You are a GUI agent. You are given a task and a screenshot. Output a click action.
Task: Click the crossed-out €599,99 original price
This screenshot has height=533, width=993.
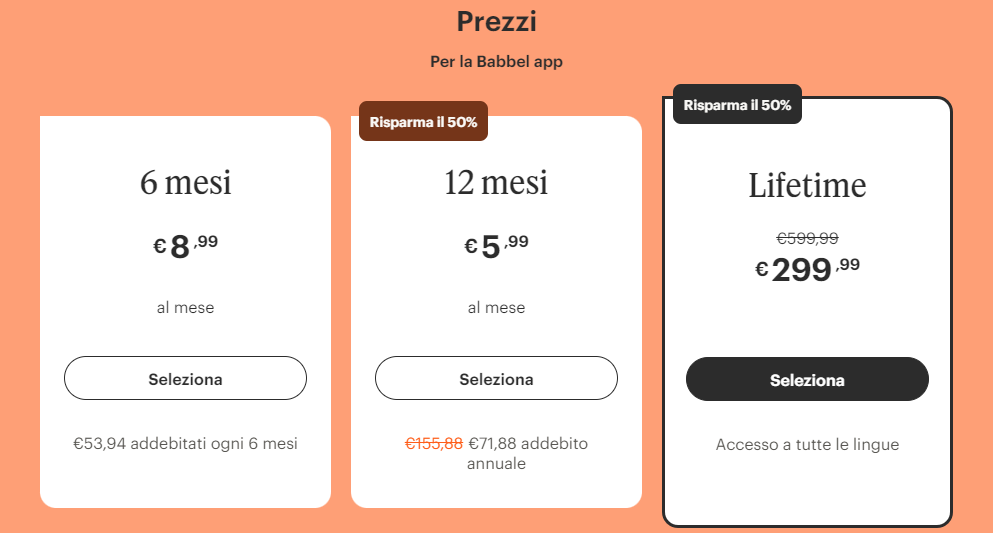point(807,238)
